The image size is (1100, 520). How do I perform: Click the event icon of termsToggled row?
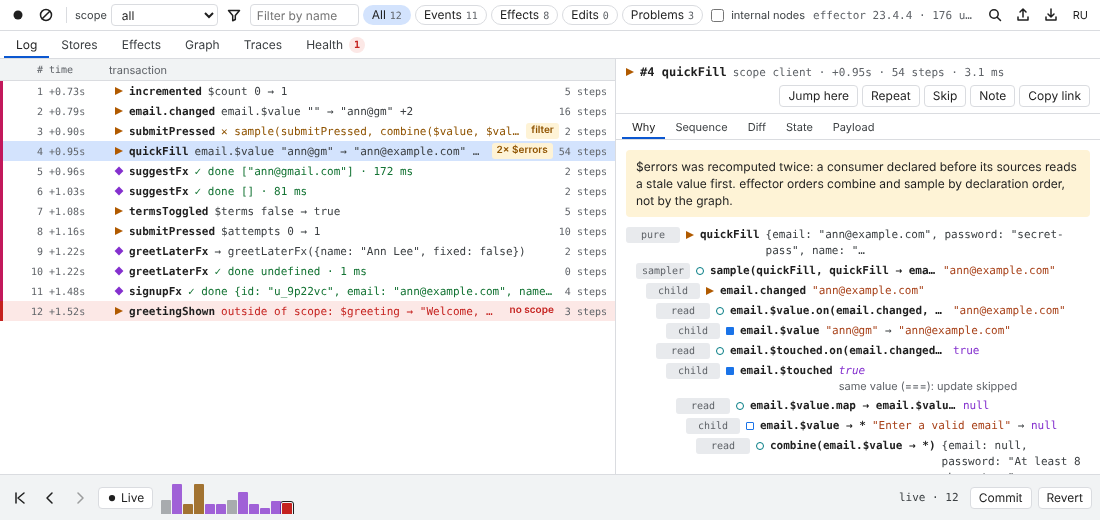click(119, 211)
